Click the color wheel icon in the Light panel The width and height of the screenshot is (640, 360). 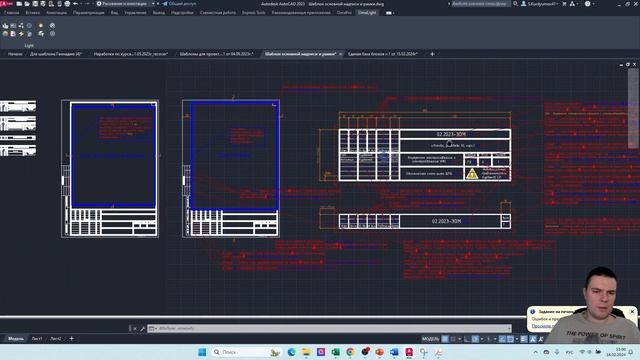(x=5, y=34)
